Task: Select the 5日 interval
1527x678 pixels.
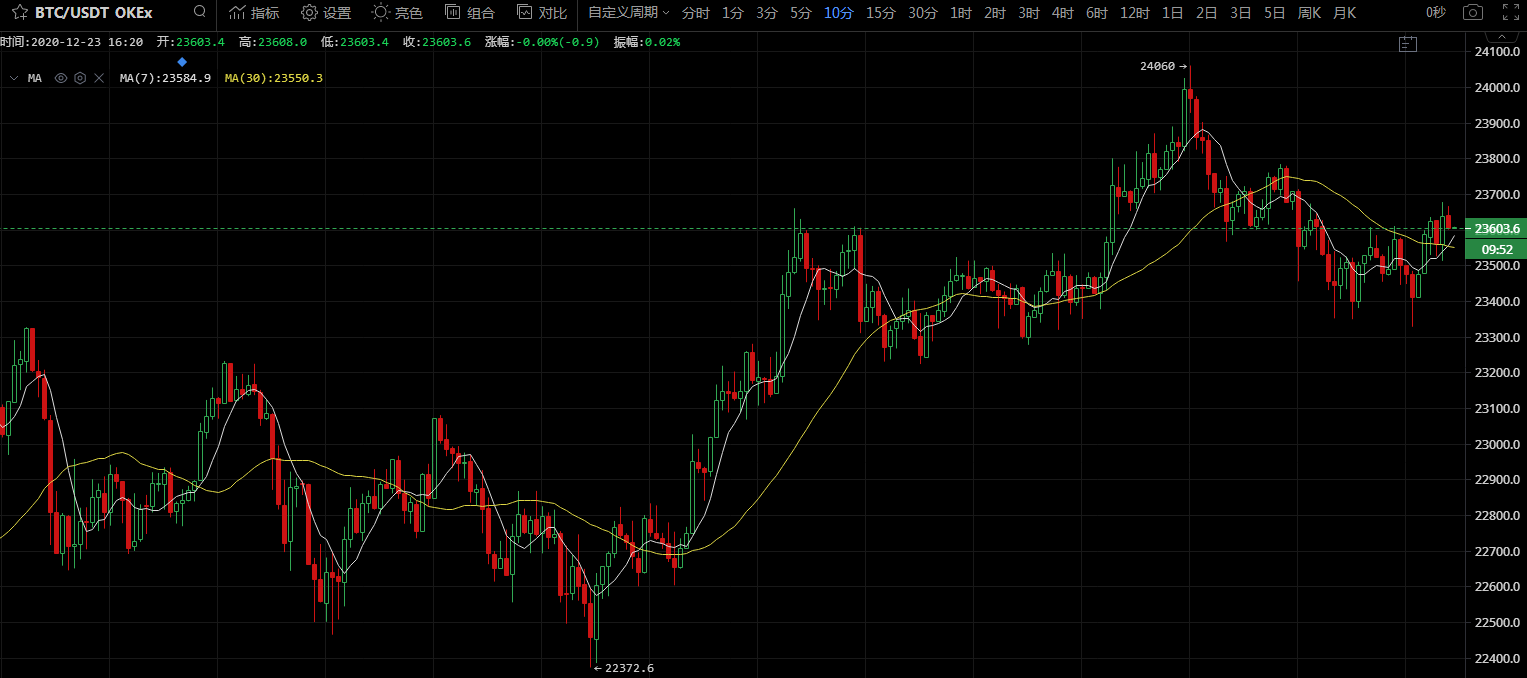Action: coord(1275,13)
